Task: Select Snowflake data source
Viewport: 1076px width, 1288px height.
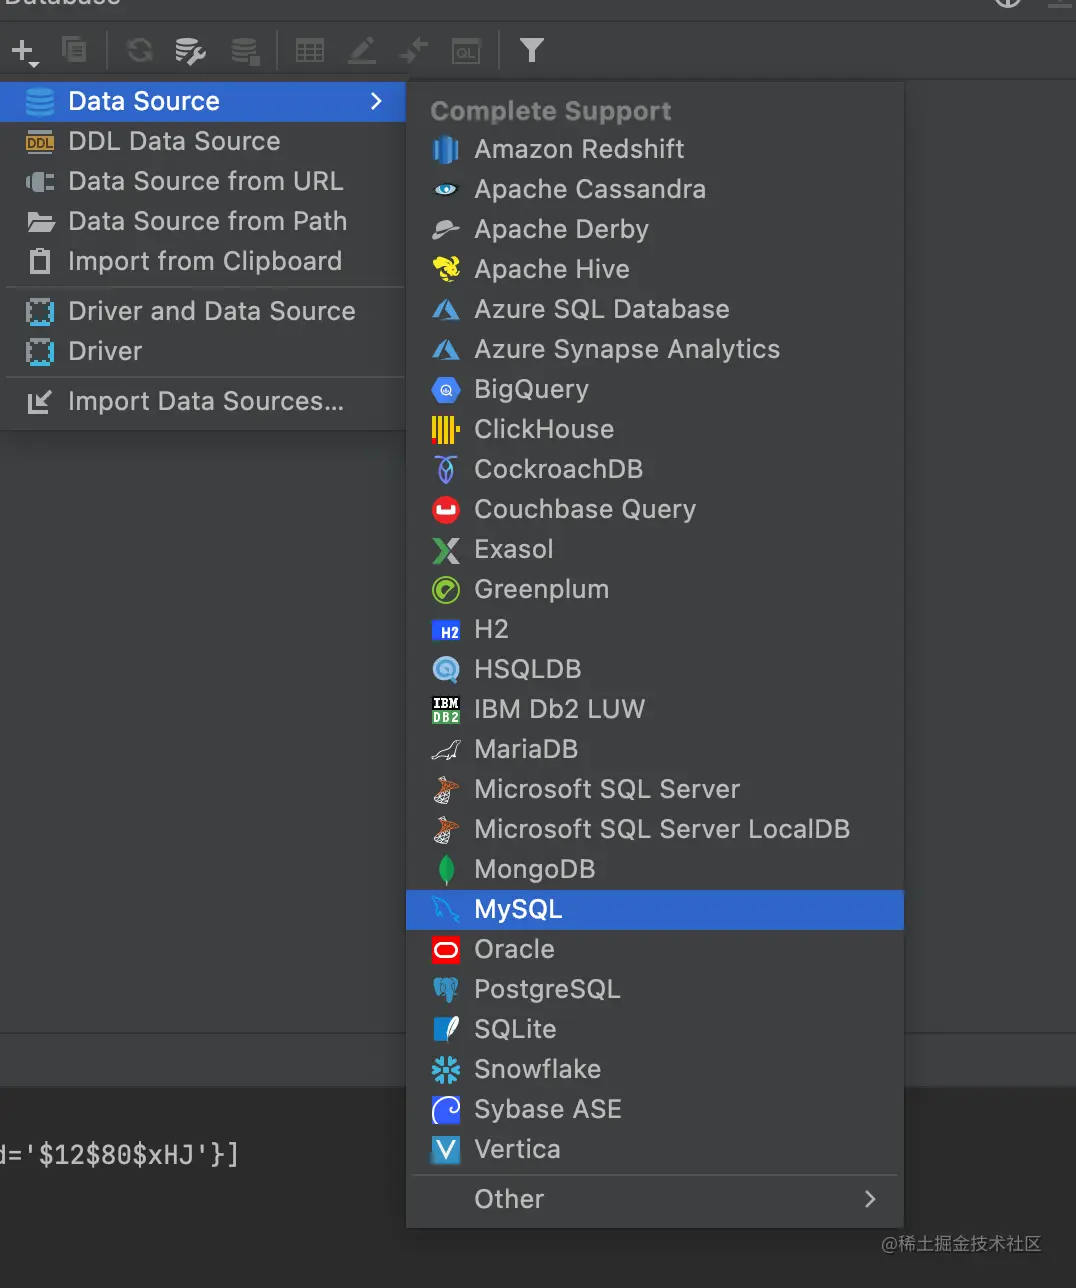Action: pyautogui.click(x=655, y=1069)
